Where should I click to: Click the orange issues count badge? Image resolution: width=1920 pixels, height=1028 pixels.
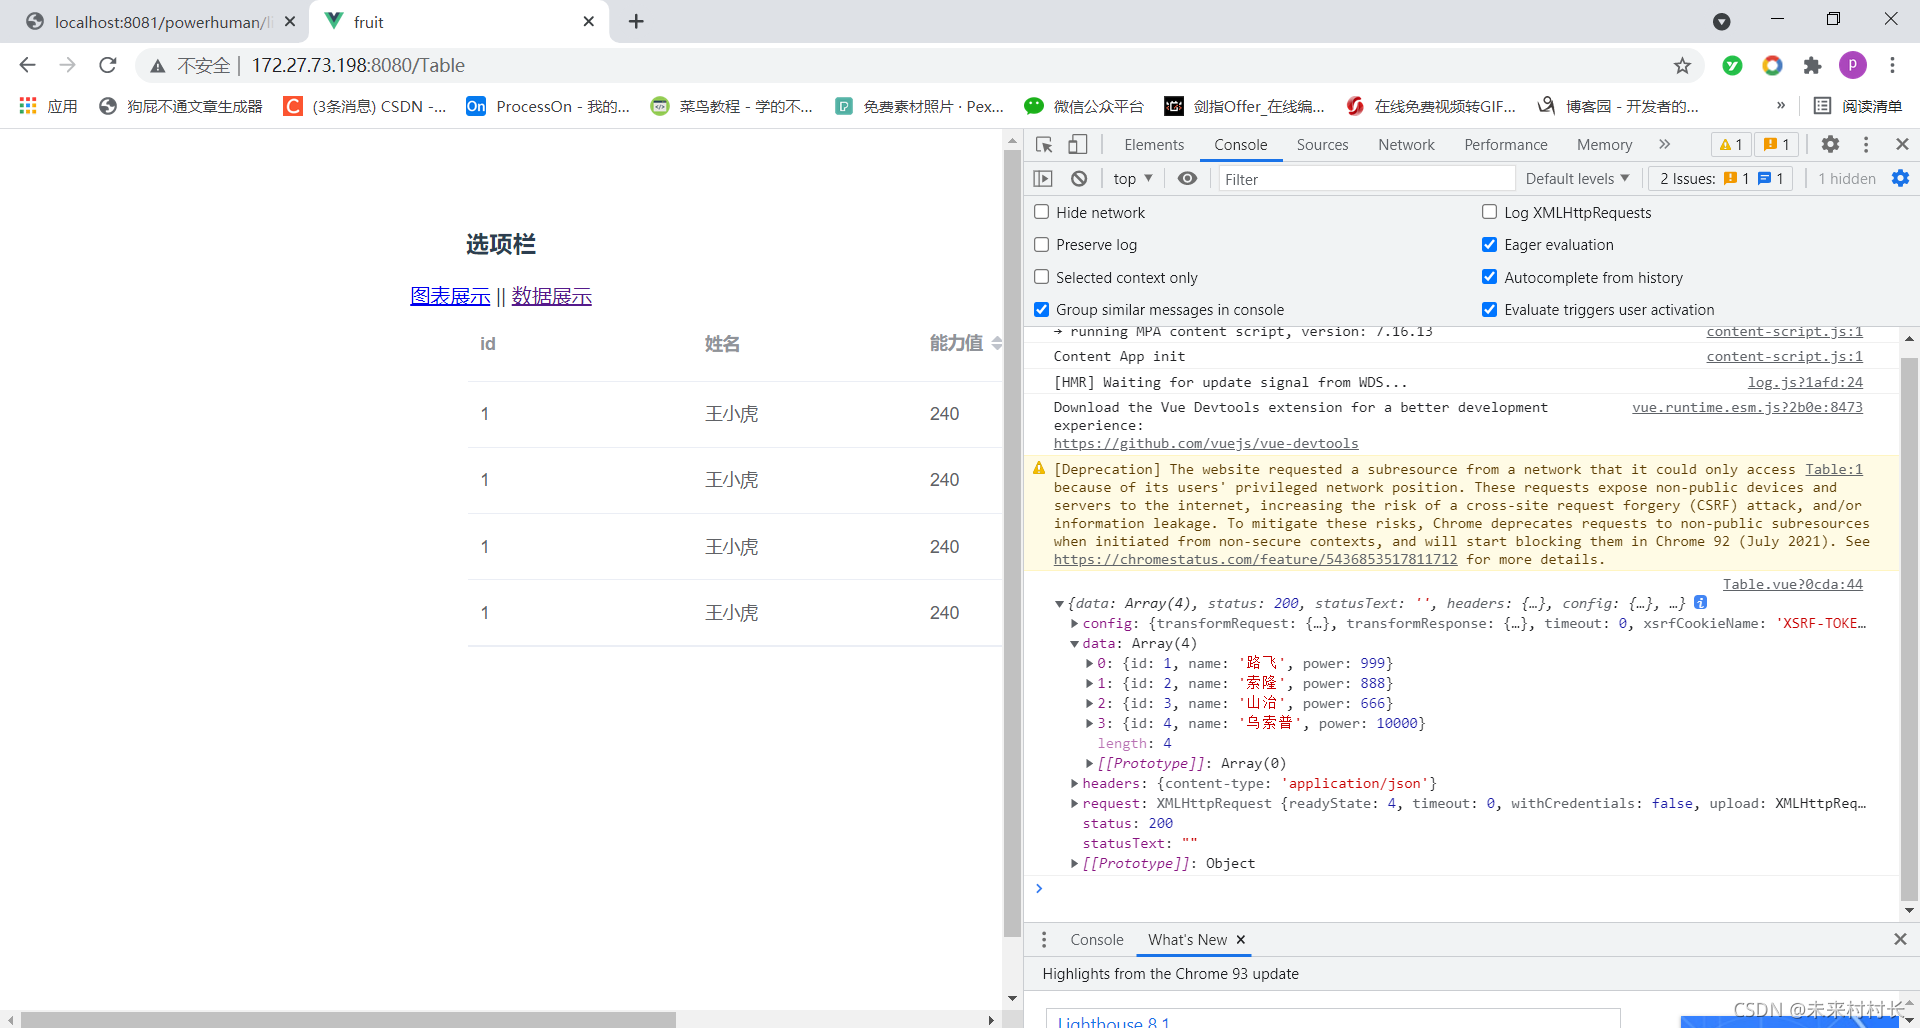(x=1776, y=145)
